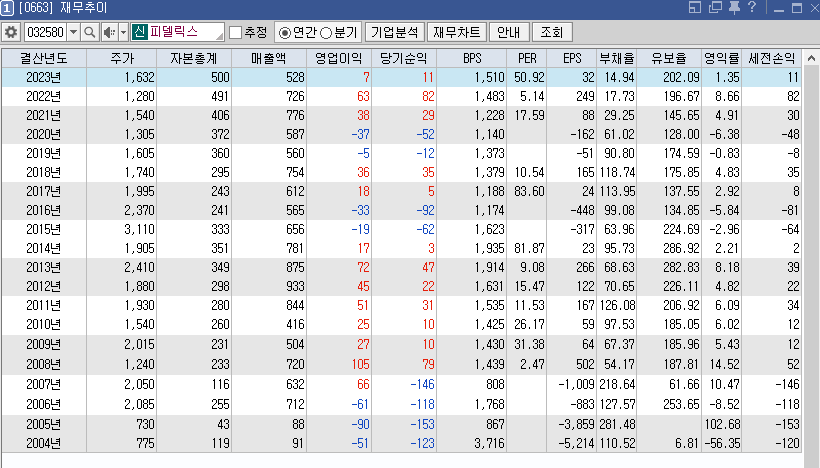This screenshot has width=820, height=468.
Task: Sort by 결산년도 column header
Action: point(44,58)
